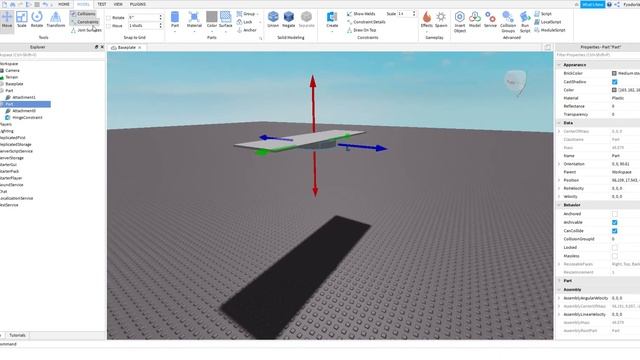Click Show Welds option
The height and width of the screenshot is (360, 640).
point(361,14)
